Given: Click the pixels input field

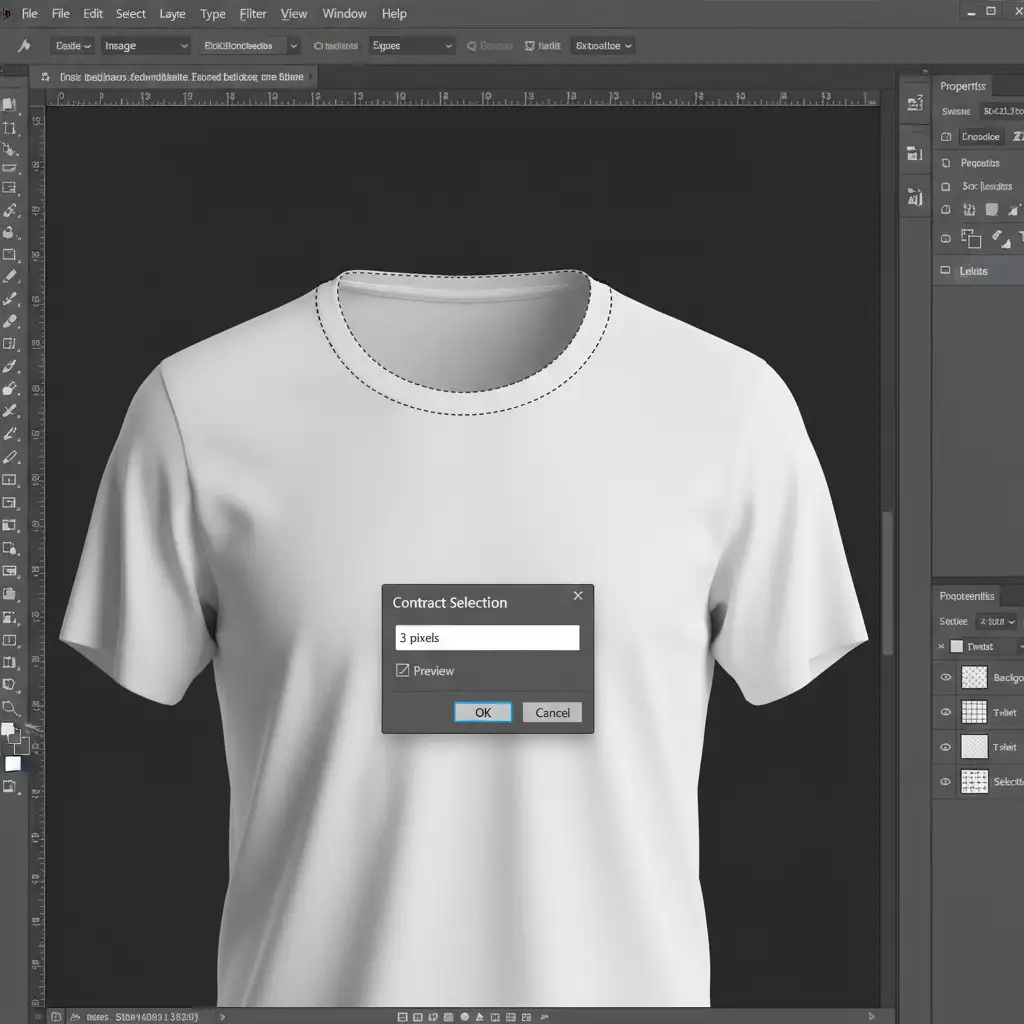Looking at the screenshot, I should [x=487, y=638].
